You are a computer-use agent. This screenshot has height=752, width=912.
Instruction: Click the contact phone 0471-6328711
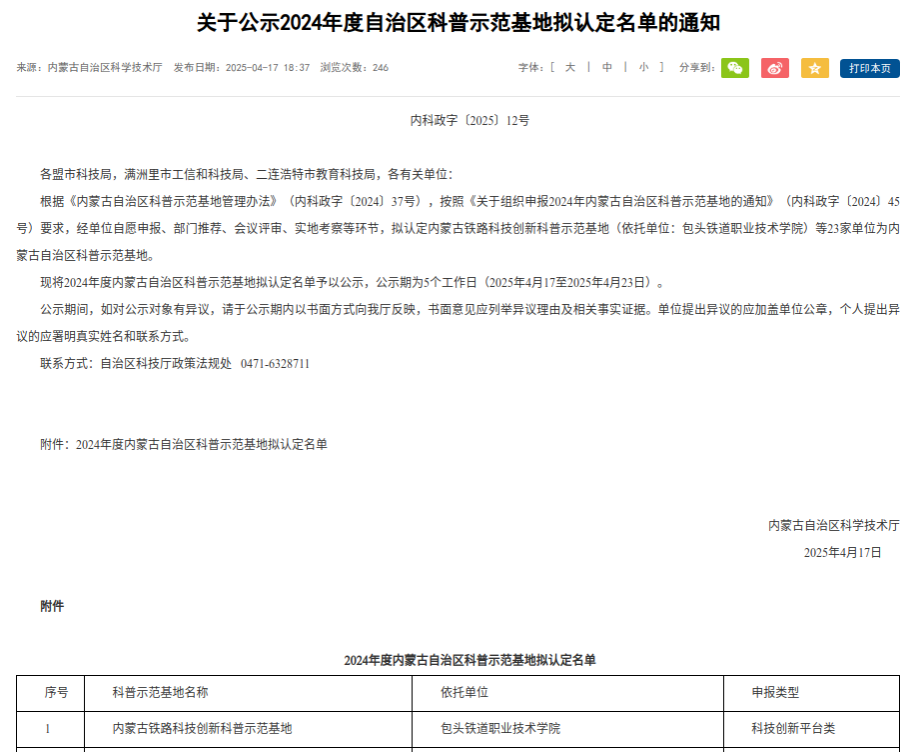275,363
